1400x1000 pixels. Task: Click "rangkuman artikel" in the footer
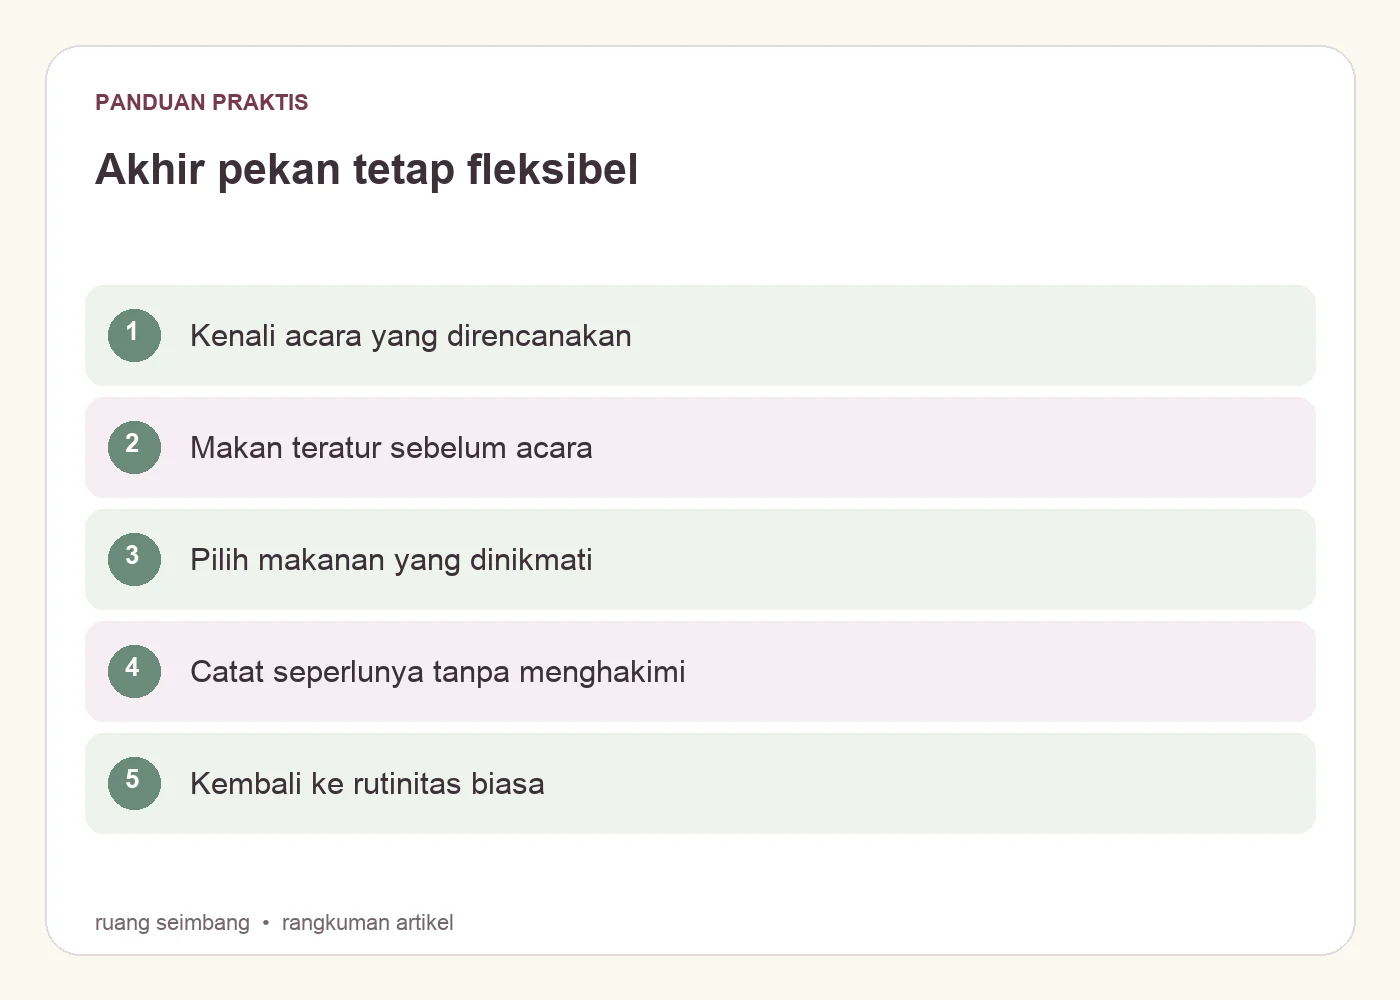(367, 923)
